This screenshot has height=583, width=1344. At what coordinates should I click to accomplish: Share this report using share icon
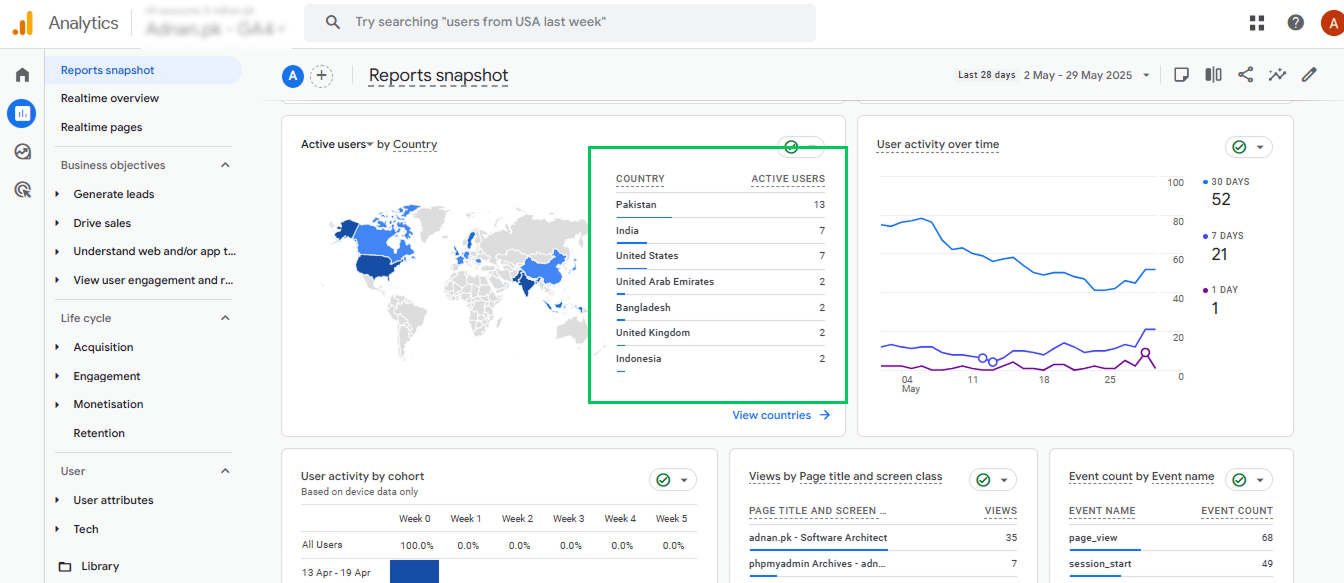click(x=1245, y=75)
